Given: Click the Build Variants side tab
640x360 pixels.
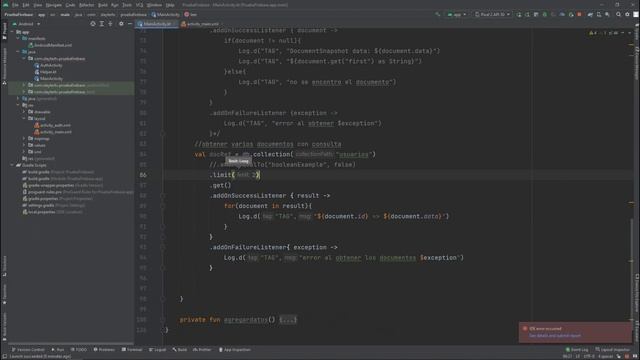Looking at the screenshot, I should [x=4, y=327].
